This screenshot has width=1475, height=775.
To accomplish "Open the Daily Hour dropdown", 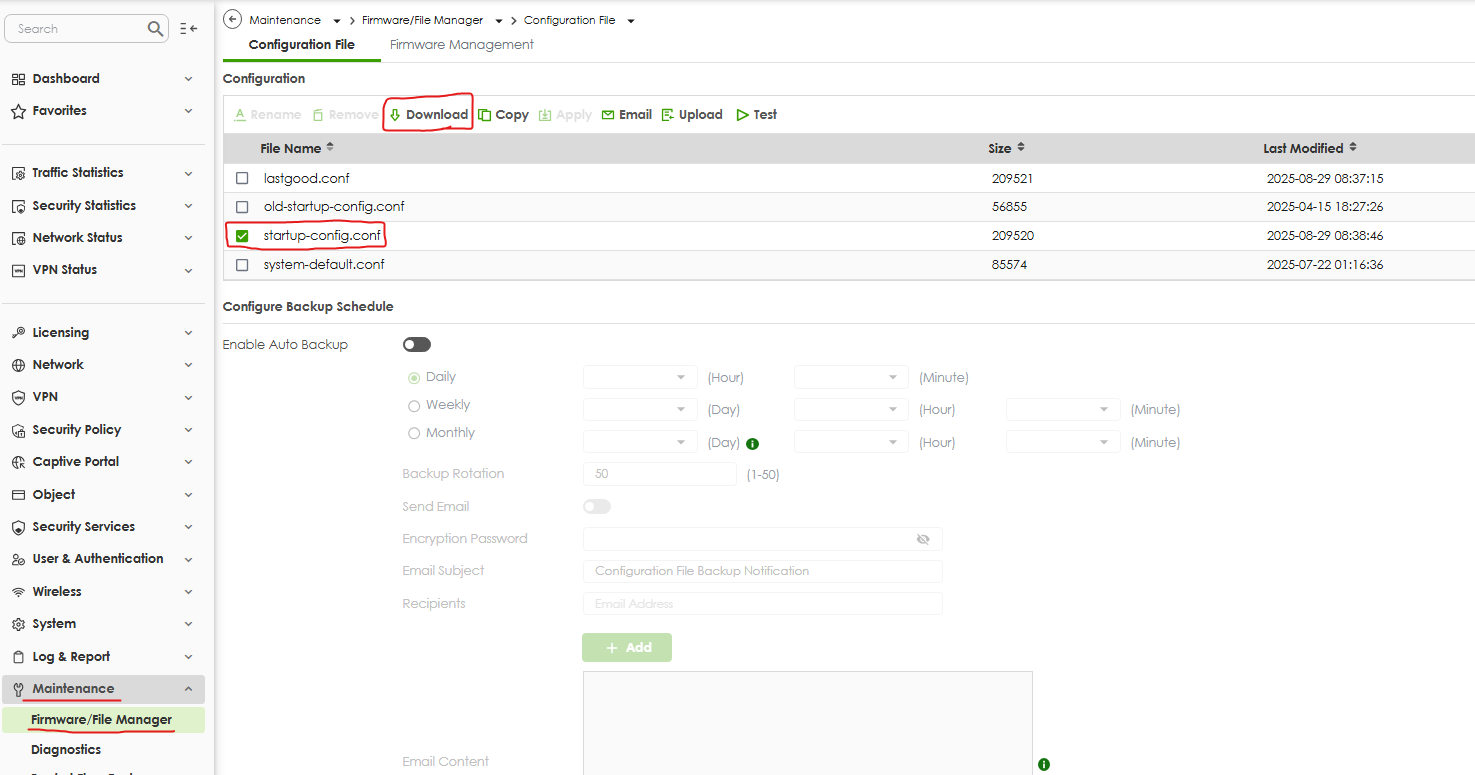I will click(x=640, y=377).
